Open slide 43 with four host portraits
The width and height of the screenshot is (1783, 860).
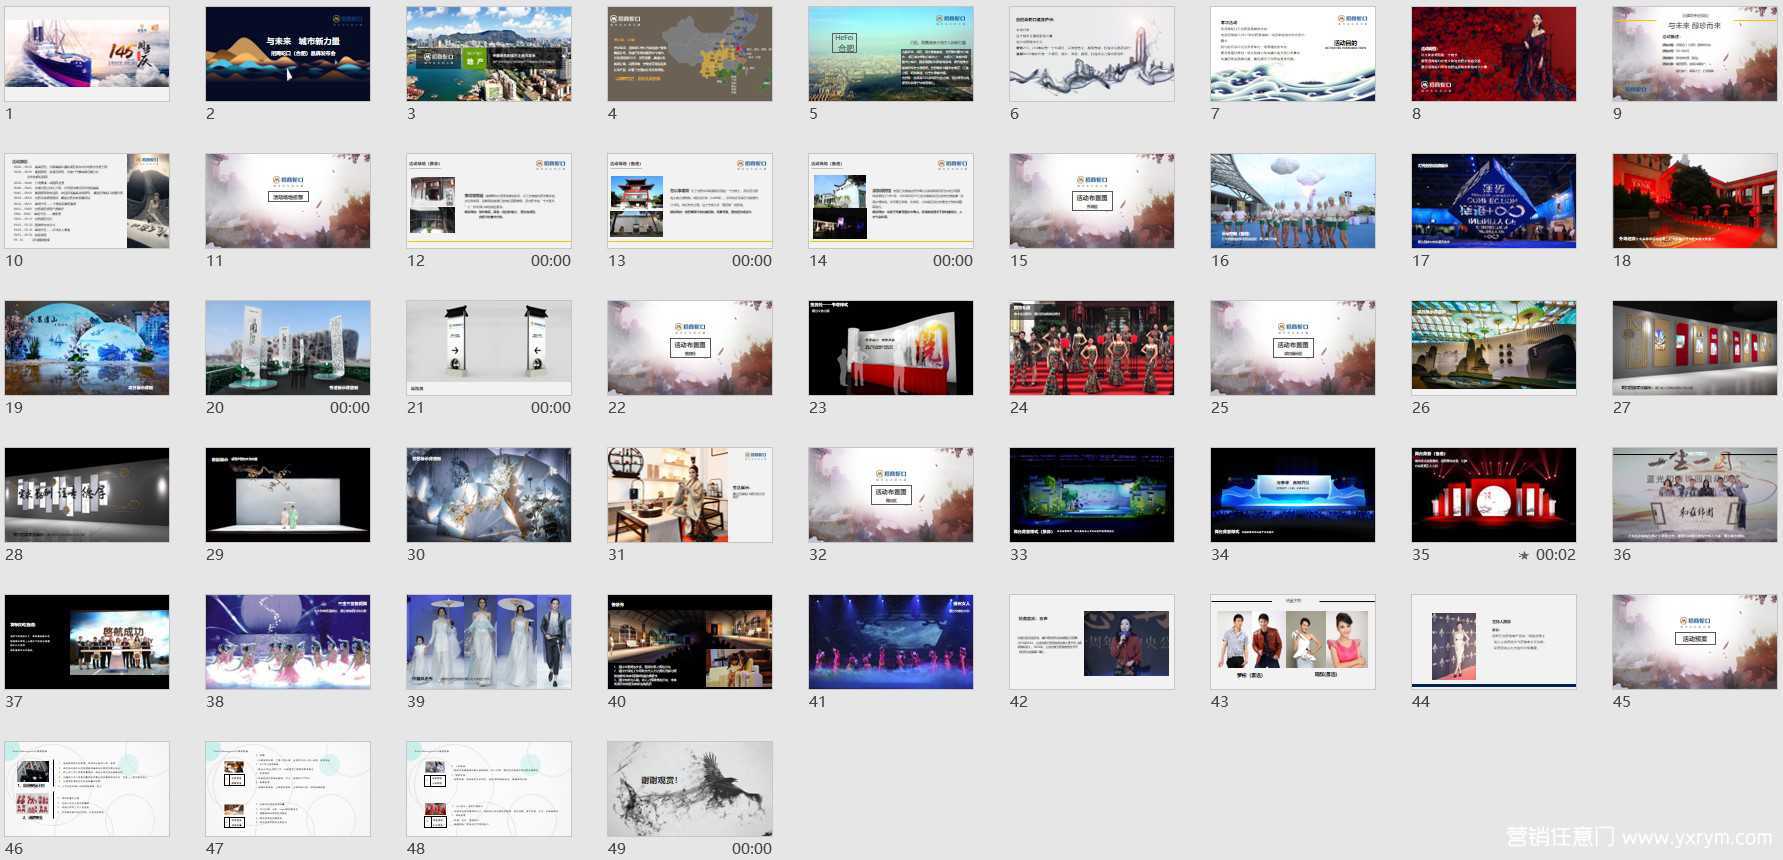tap(1293, 642)
